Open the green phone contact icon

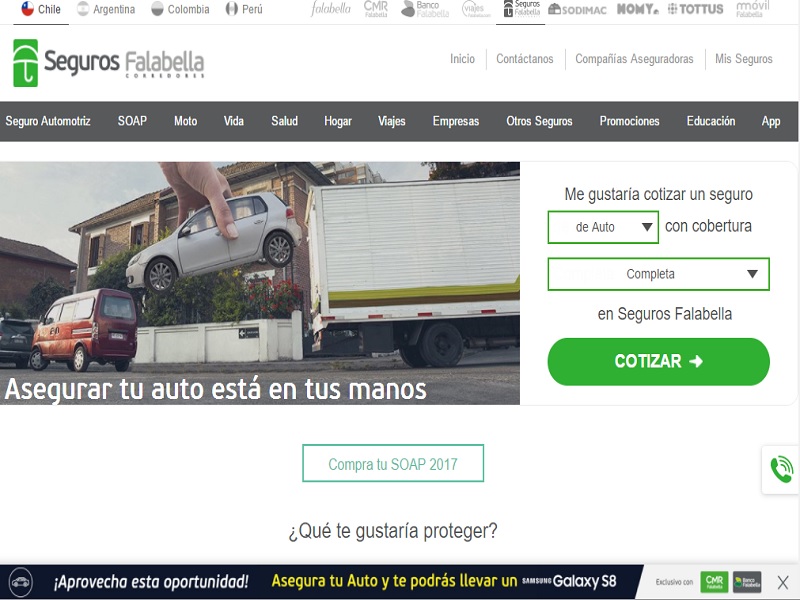[779, 467]
